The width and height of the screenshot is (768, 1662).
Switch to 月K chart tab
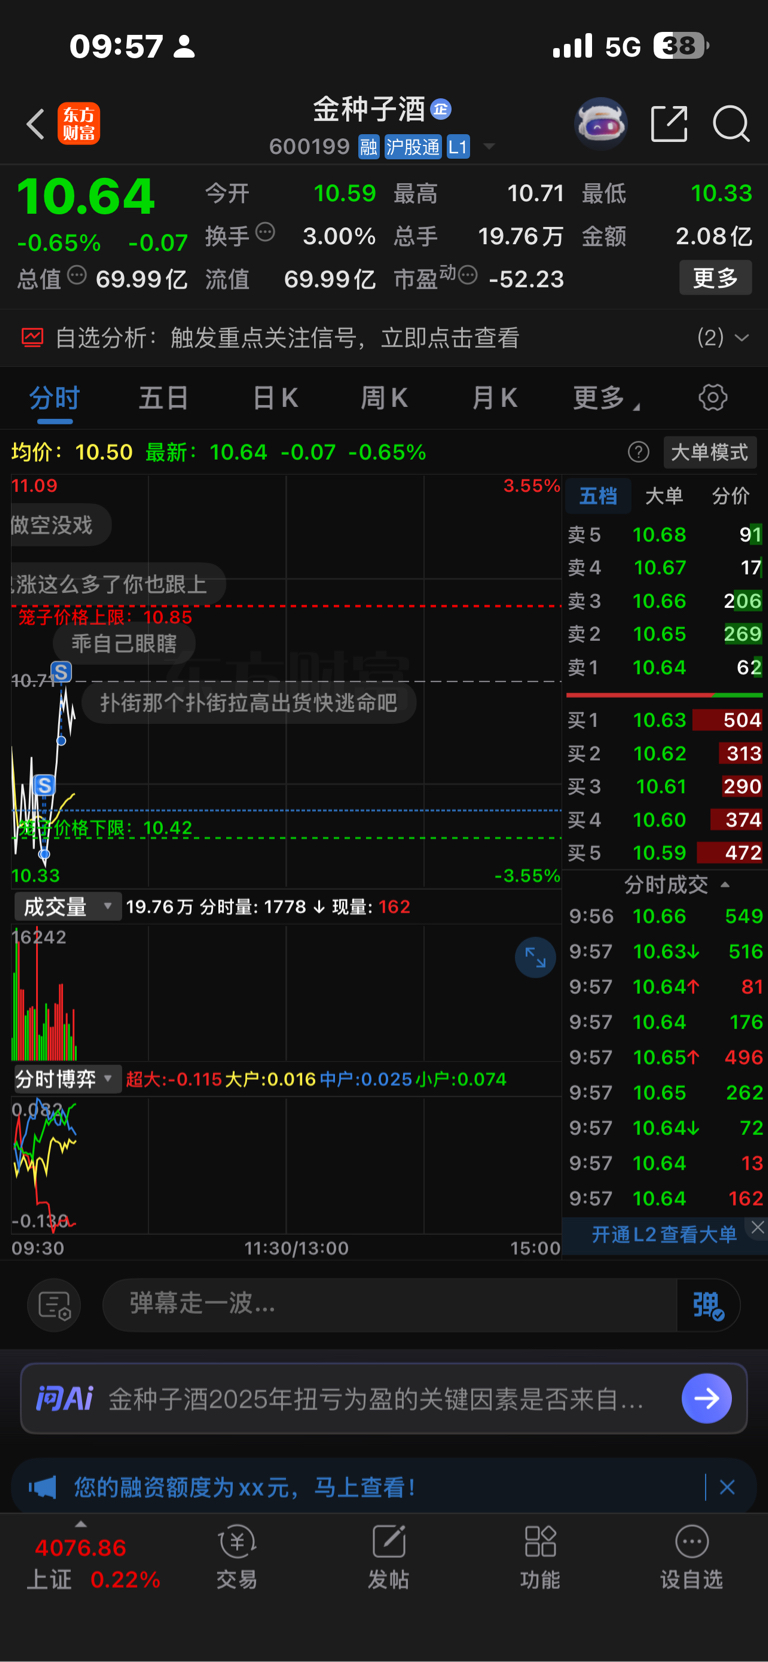tap(494, 398)
